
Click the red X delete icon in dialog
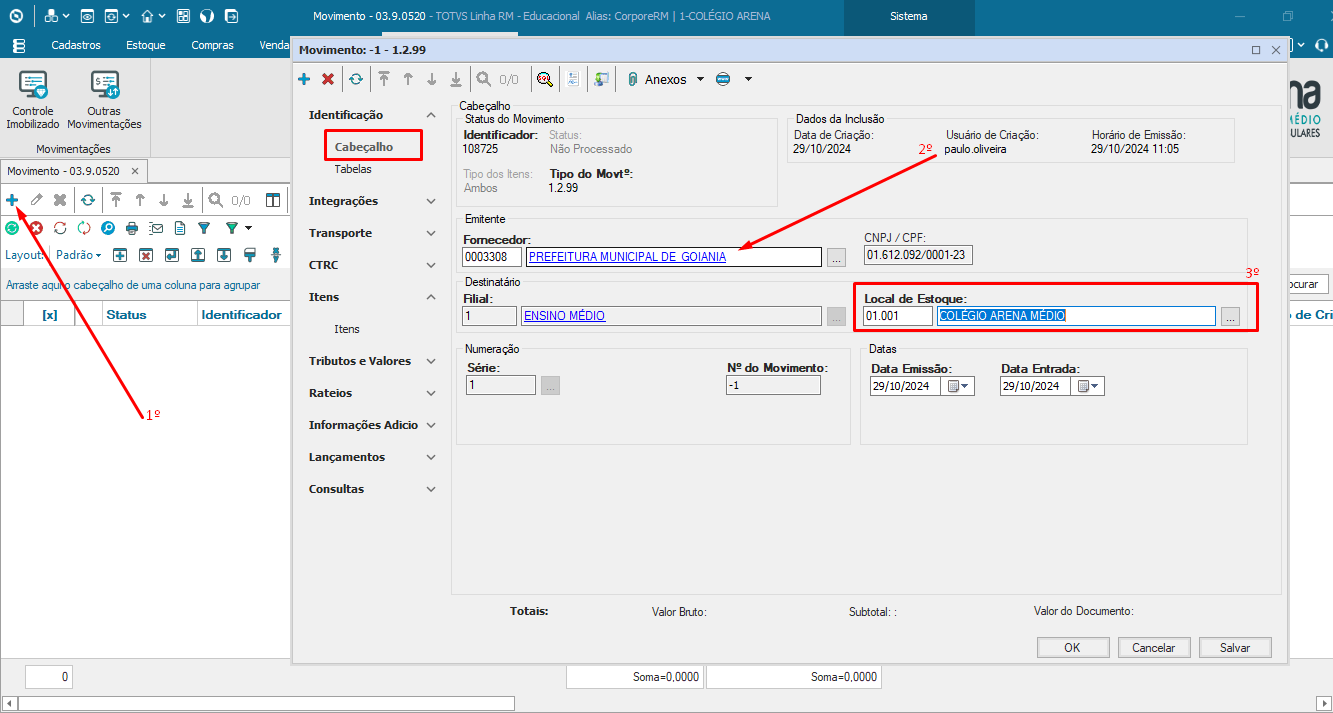coord(328,79)
